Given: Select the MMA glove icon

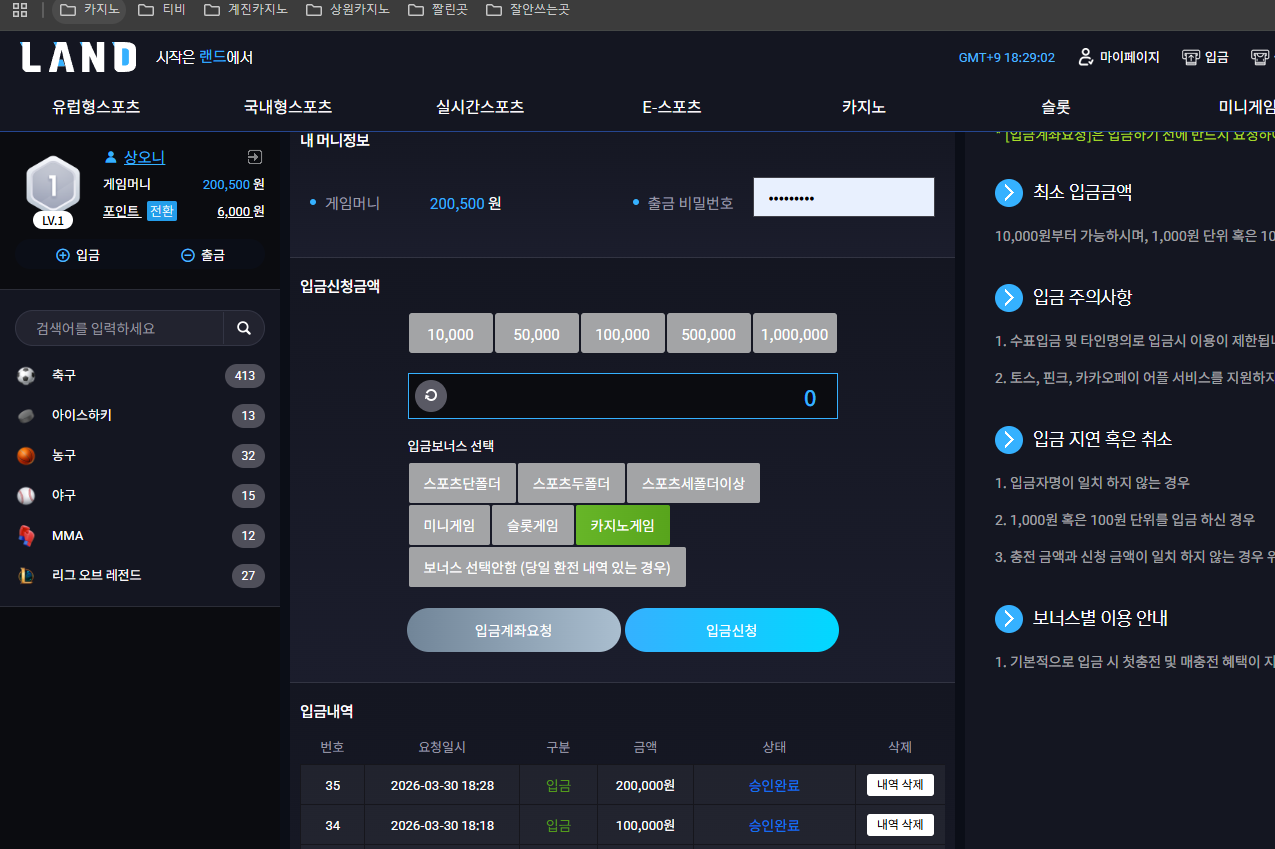Looking at the screenshot, I should click(x=26, y=536).
